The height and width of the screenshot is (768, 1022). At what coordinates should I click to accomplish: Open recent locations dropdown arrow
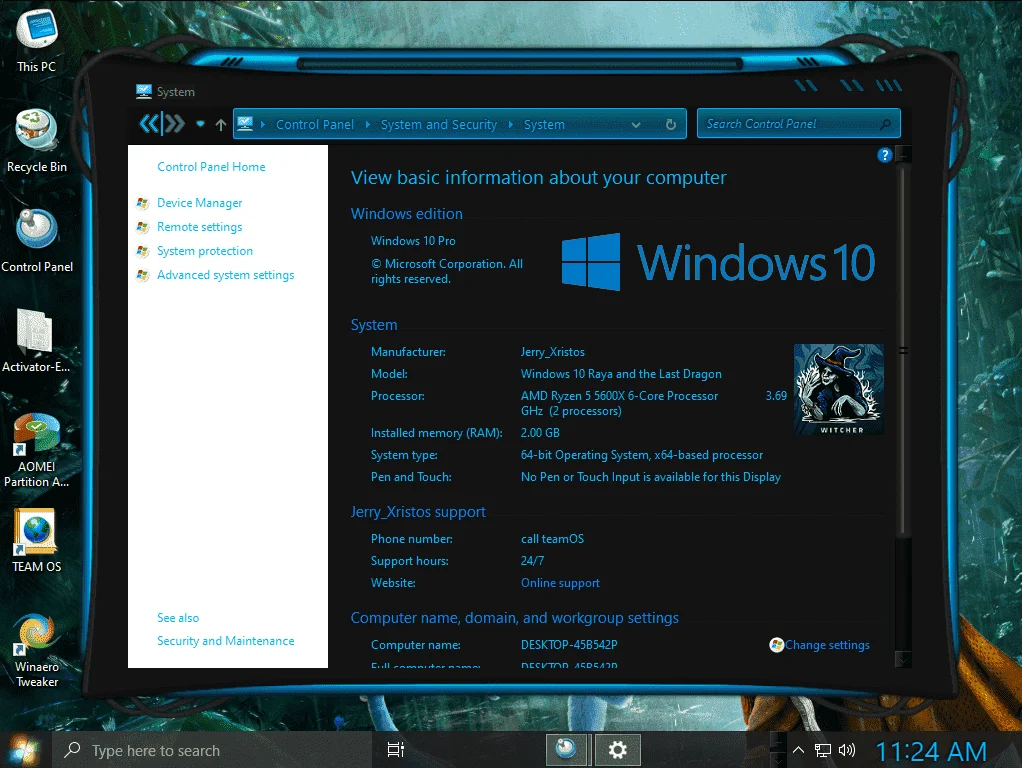pyautogui.click(x=200, y=124)
